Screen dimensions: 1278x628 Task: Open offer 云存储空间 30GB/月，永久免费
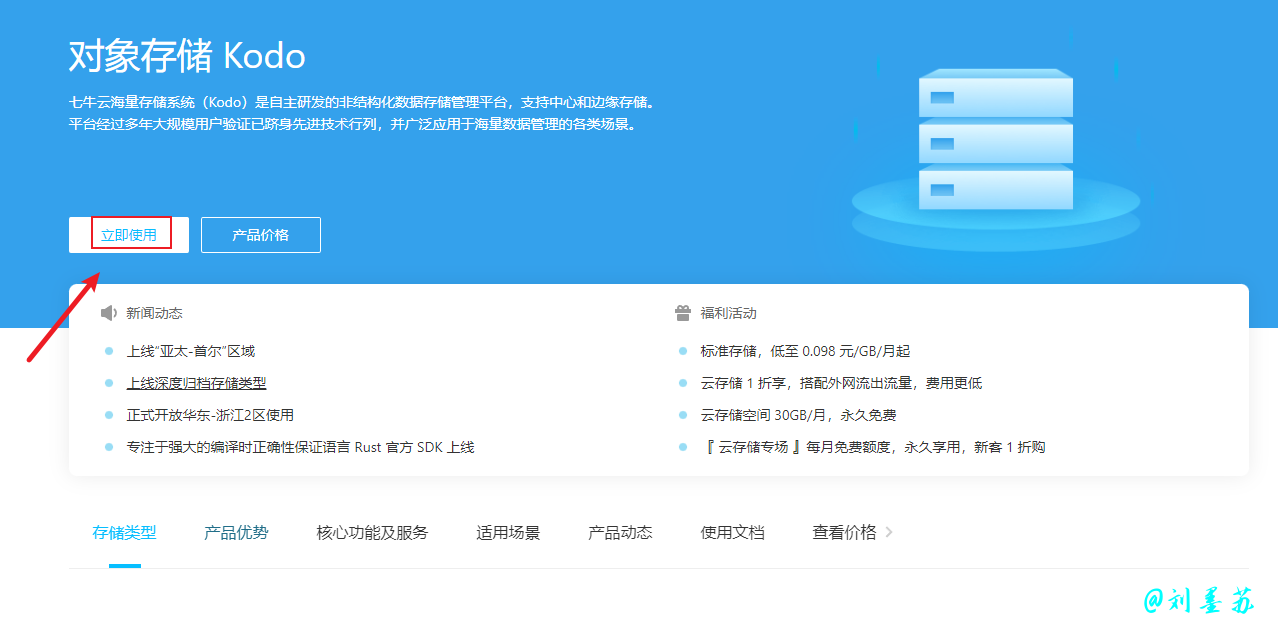(x=799, y=415)
